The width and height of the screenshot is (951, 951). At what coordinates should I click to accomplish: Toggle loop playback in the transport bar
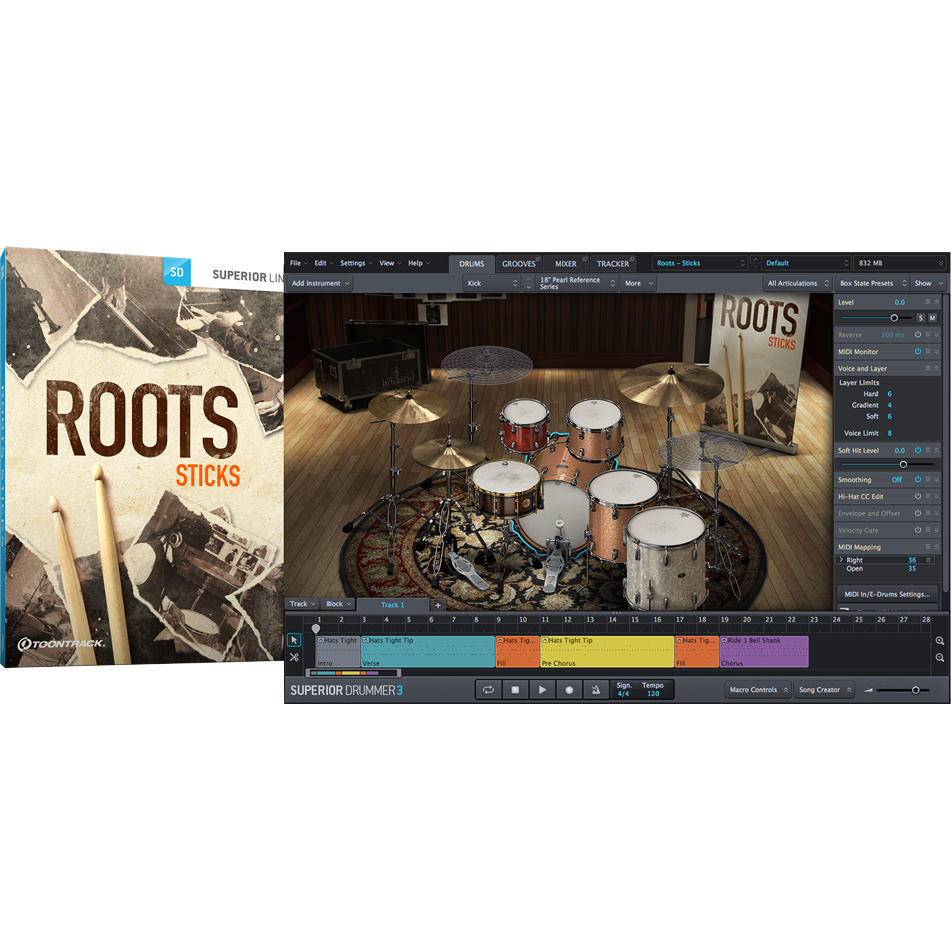point(488,690)
